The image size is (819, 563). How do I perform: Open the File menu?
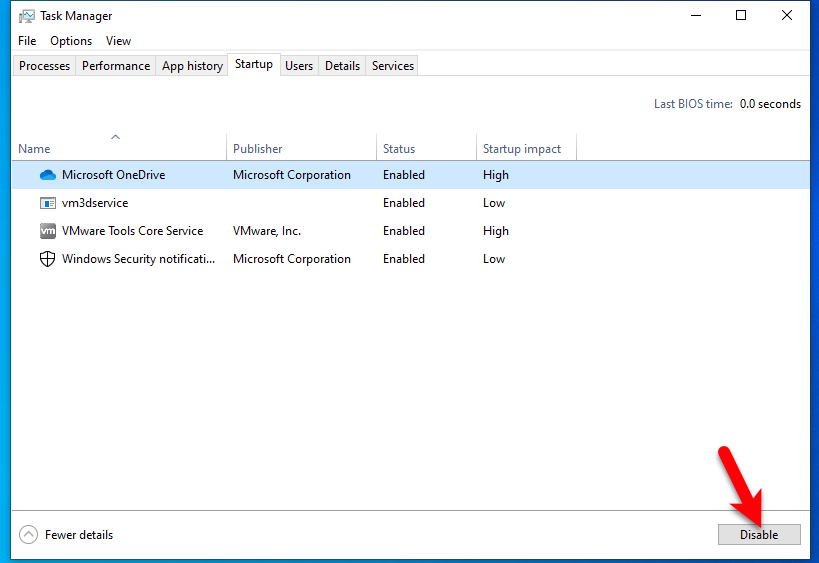click(x=27, y=41)
